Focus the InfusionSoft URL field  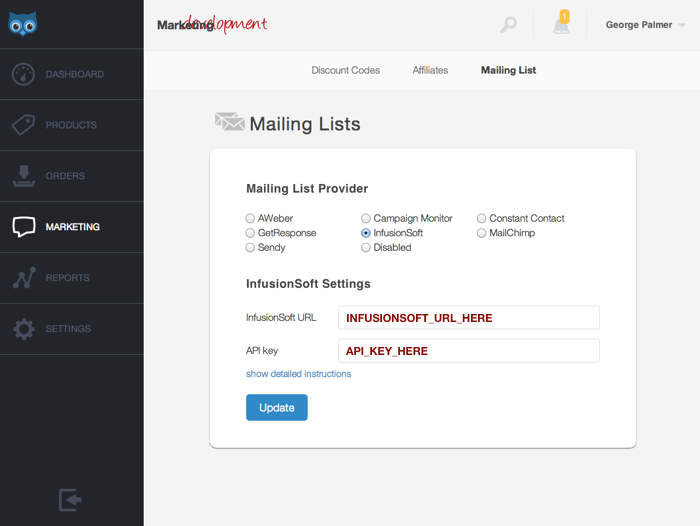[x=469, y=317]
